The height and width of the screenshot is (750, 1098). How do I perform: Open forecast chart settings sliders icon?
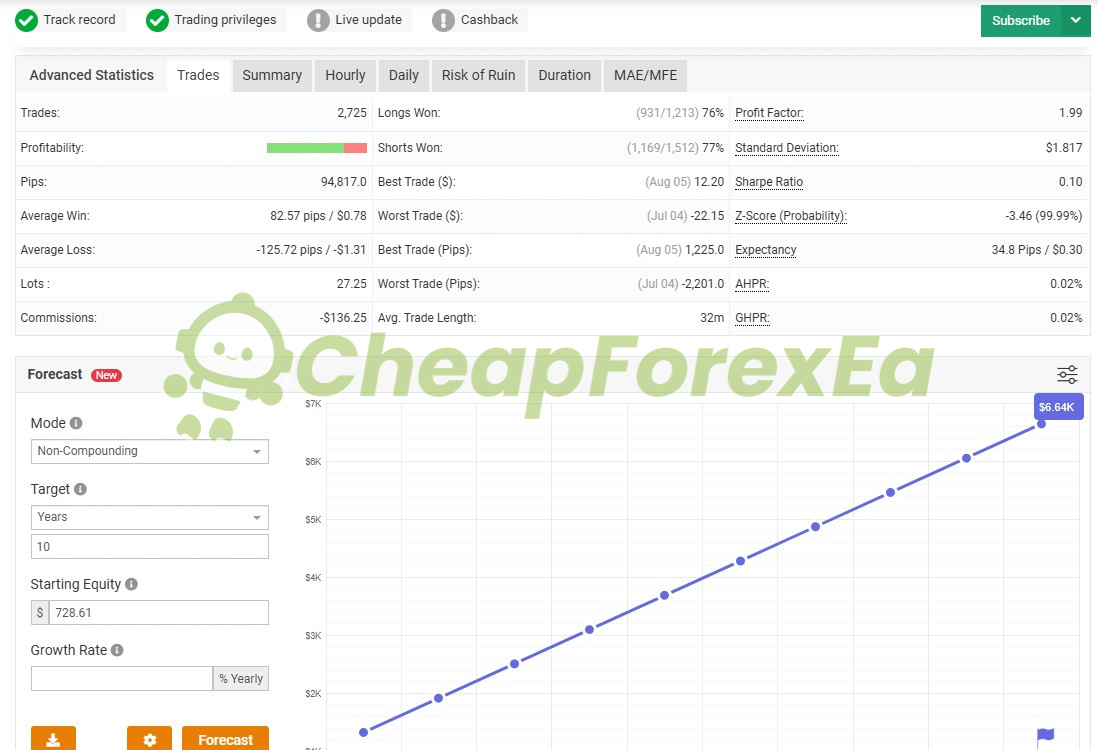(1067, 375)
